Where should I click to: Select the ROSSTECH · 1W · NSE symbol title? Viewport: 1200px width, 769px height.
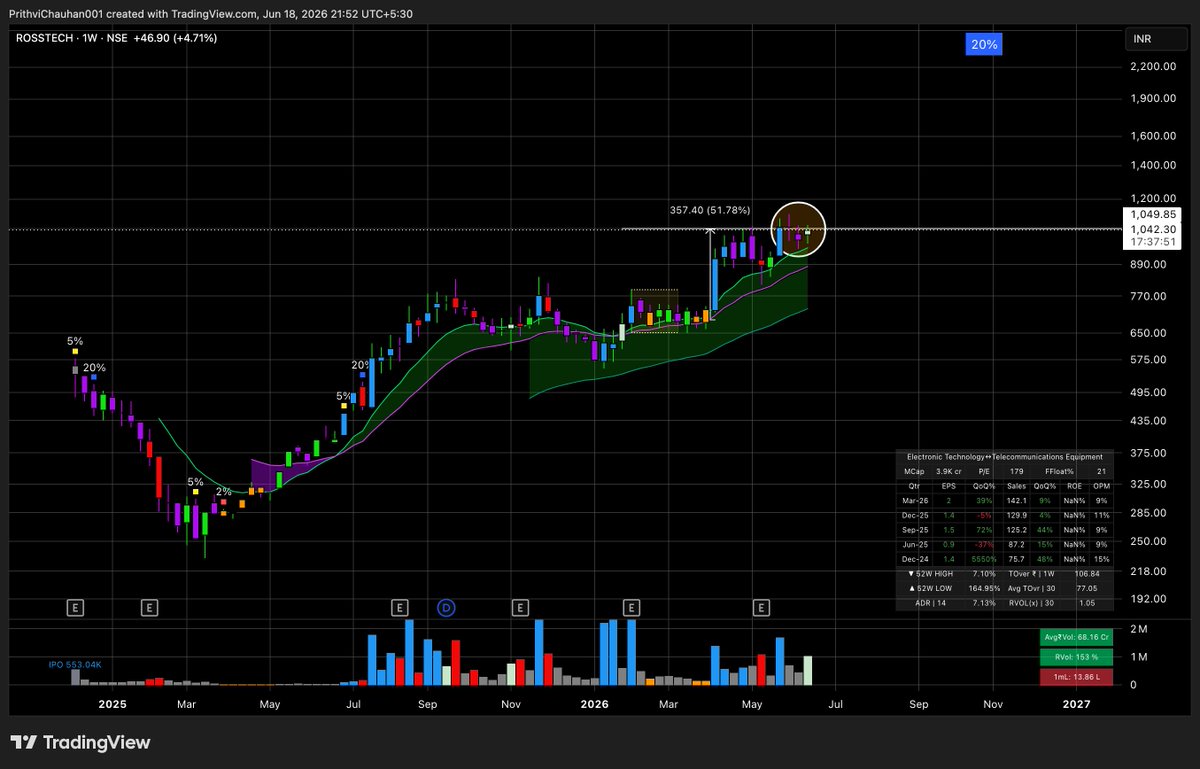point(69,38)
